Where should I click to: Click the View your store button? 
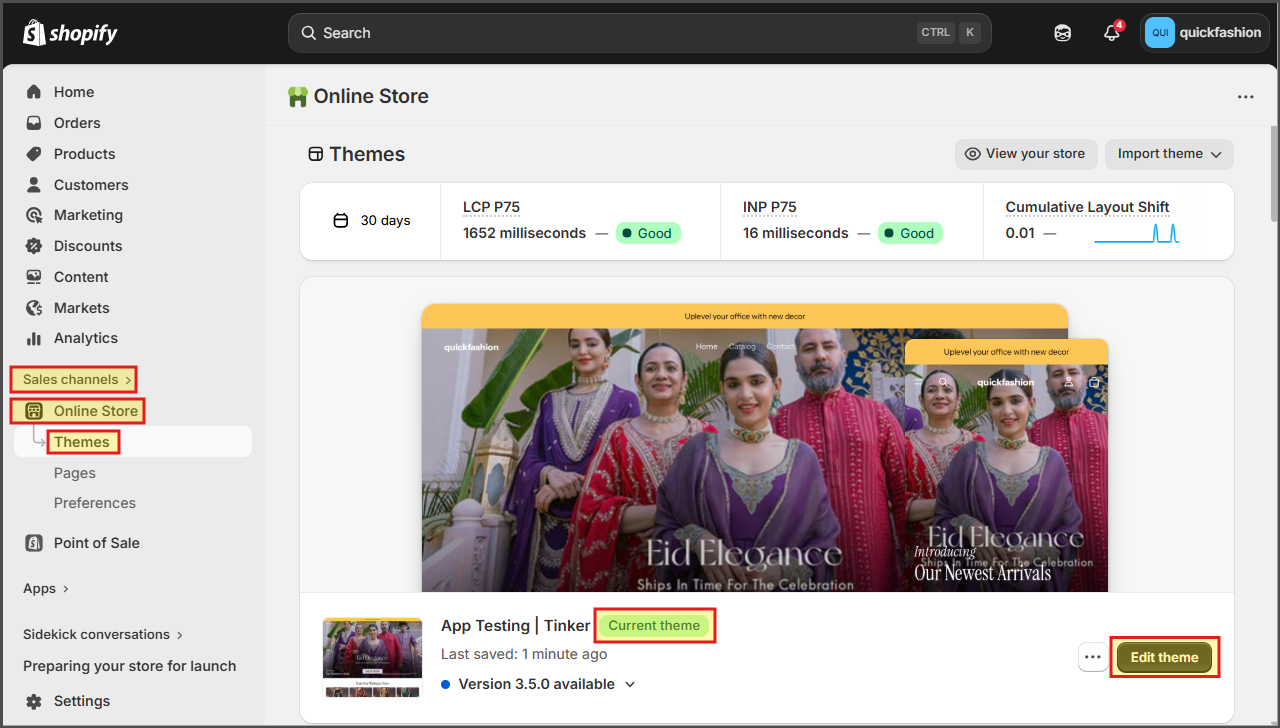pyautogui.click(x=1026, y=154)
